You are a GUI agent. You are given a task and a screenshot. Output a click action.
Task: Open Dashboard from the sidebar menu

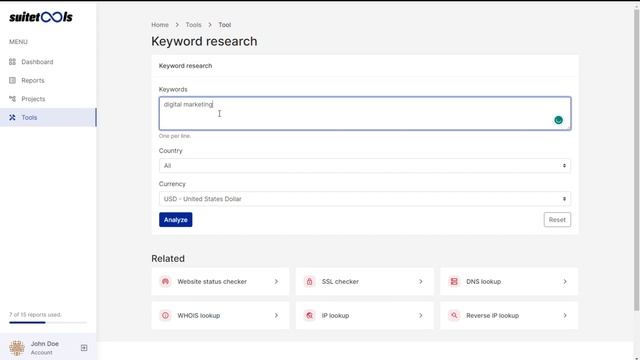(48, 62)
